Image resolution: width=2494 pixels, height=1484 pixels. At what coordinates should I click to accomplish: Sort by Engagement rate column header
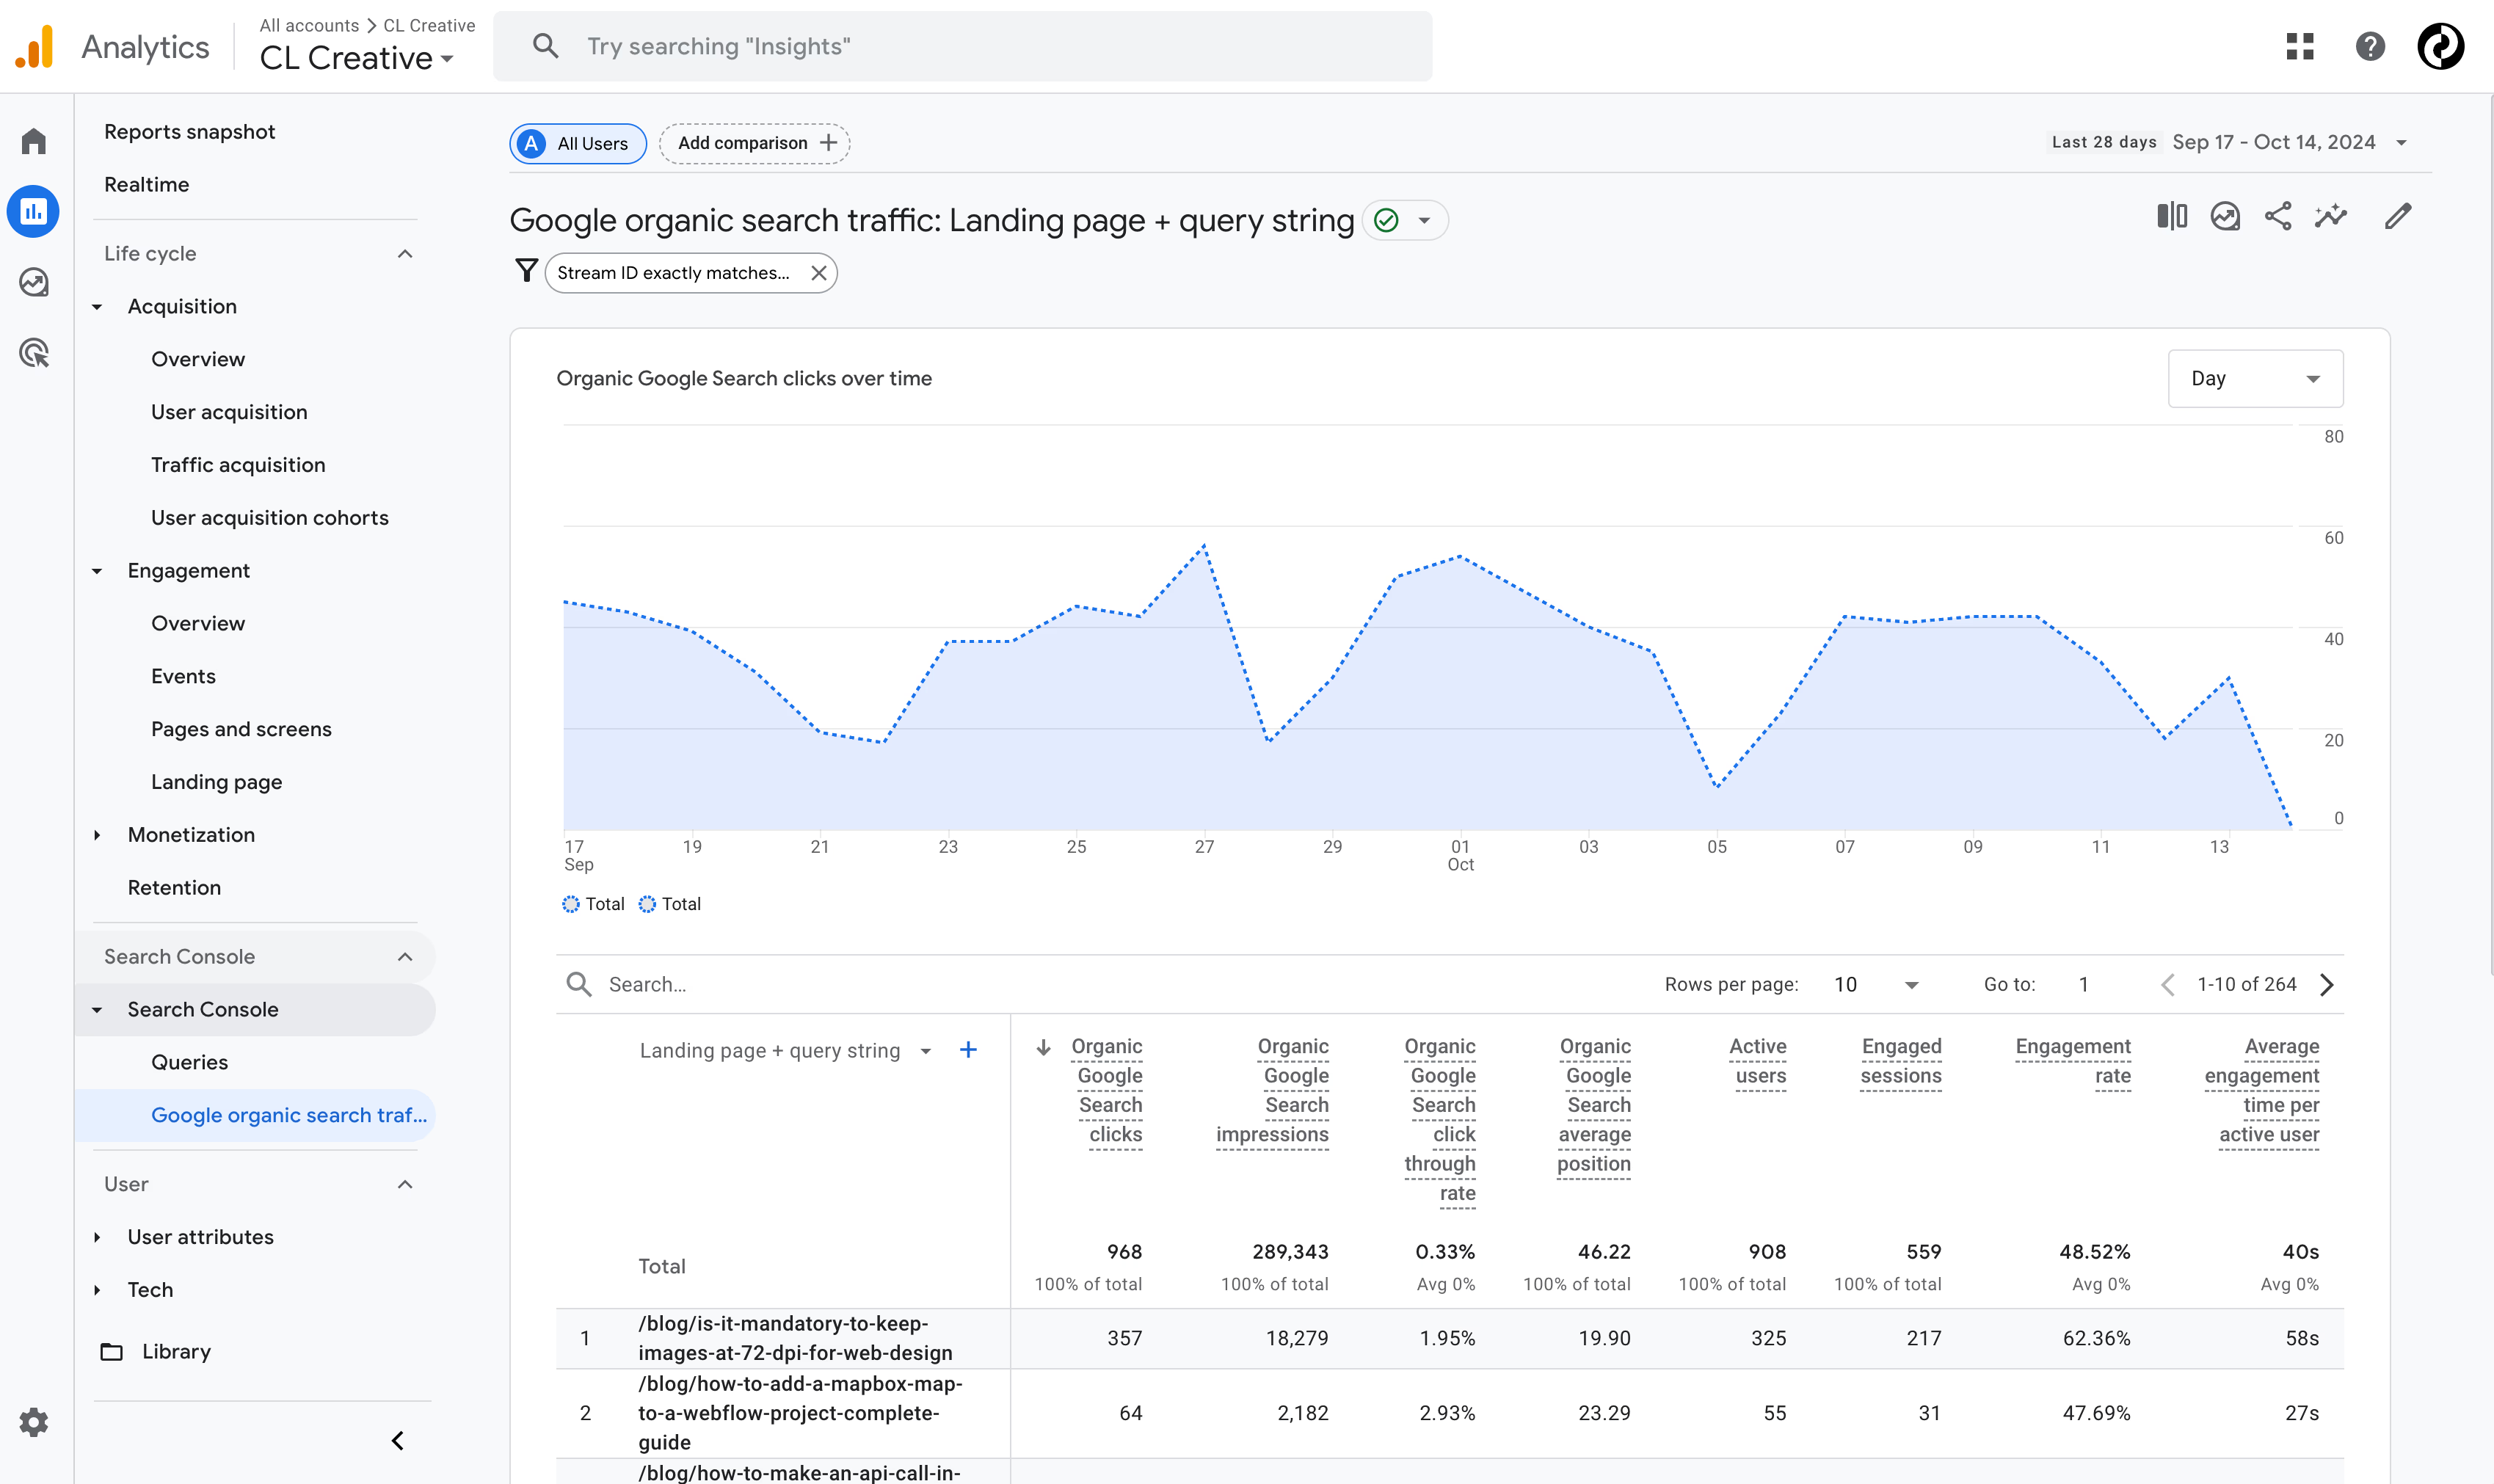click(x=2072, y=1062)
